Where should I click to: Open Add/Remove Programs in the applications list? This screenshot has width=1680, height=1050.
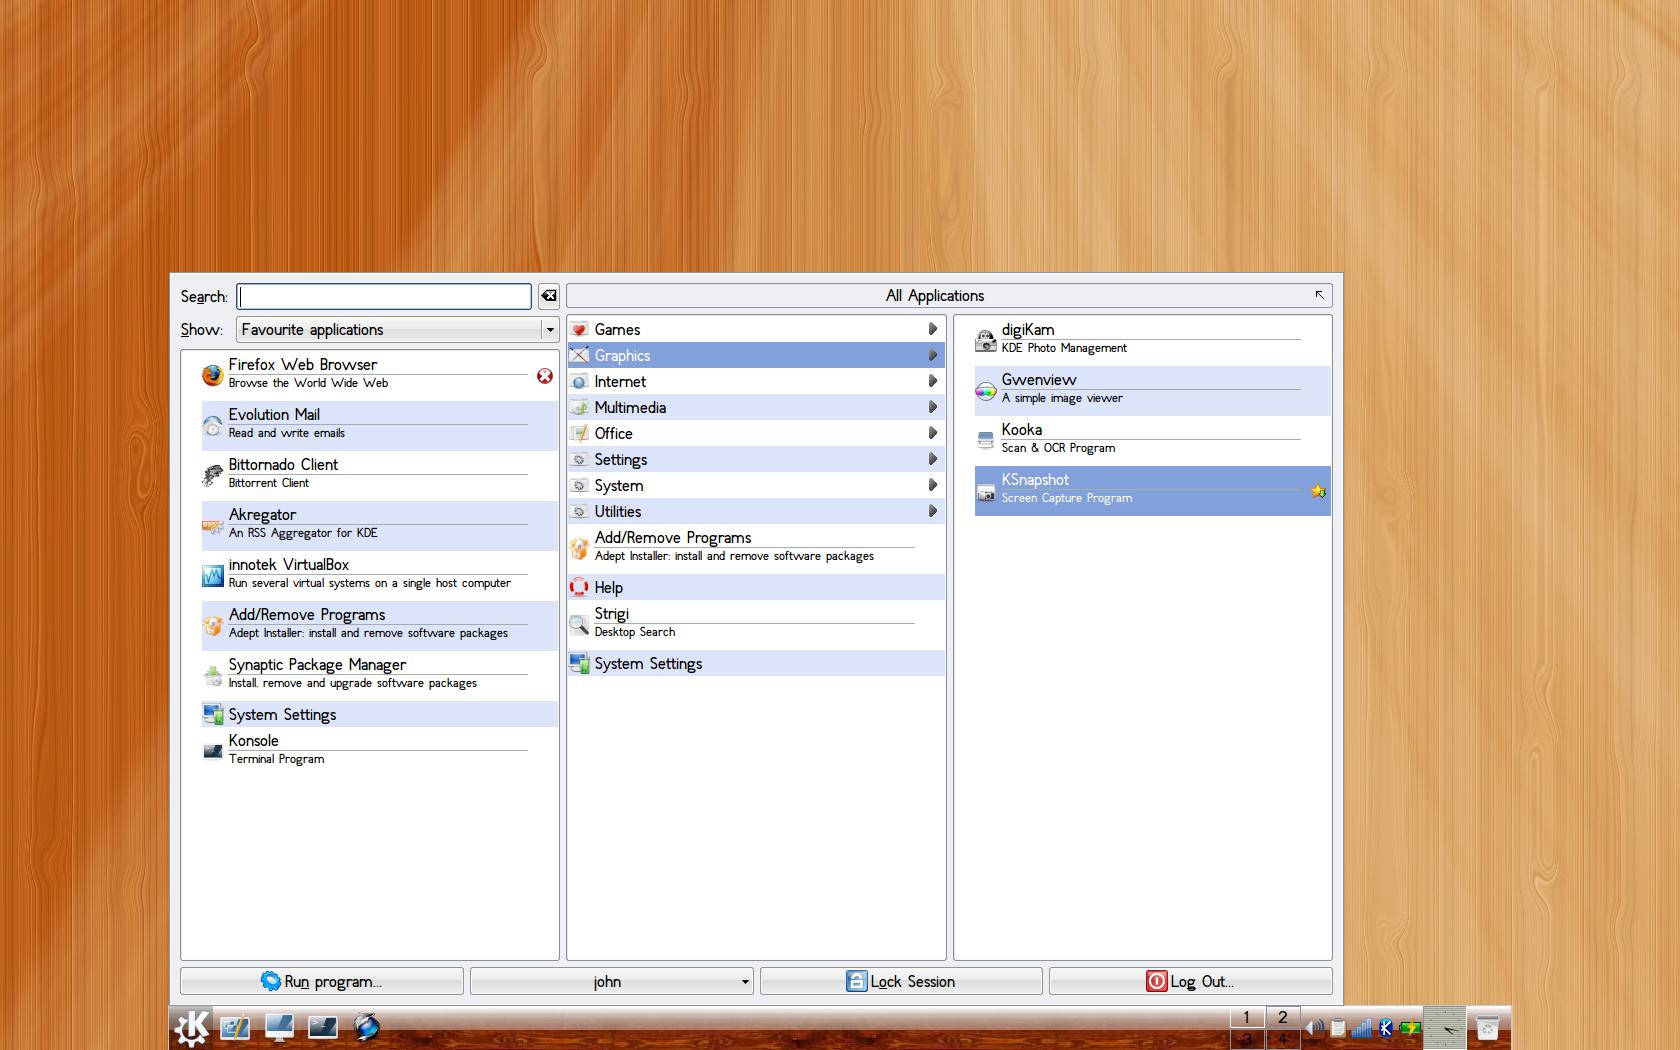pos(756,547)
